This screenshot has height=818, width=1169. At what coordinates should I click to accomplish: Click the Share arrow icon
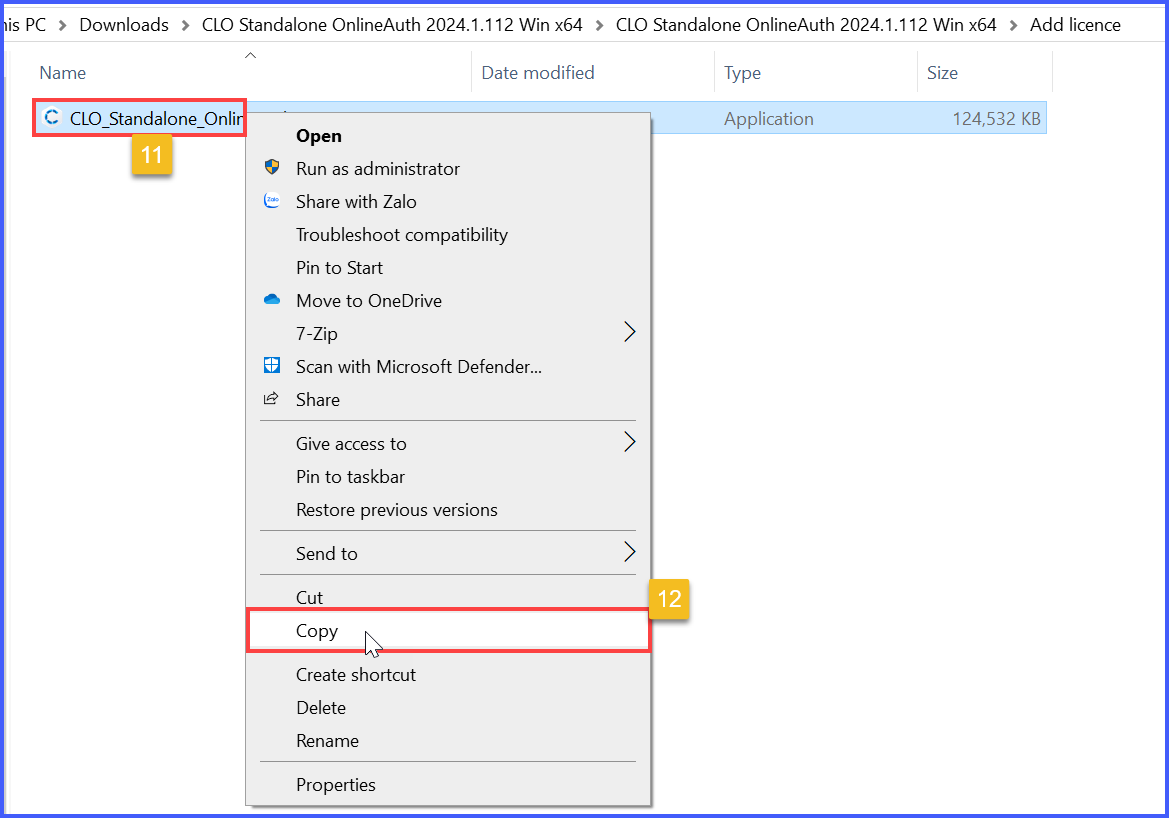271,399
